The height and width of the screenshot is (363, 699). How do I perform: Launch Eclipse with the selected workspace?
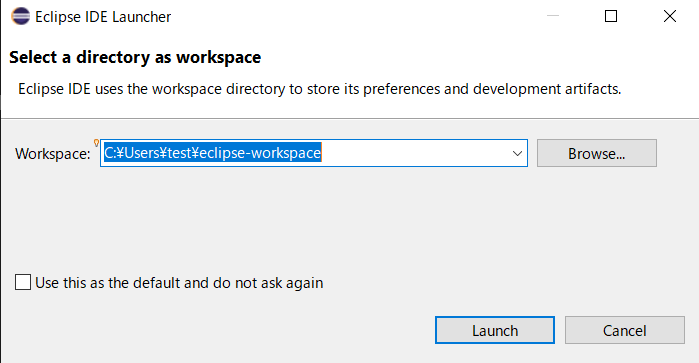point(495,330)
